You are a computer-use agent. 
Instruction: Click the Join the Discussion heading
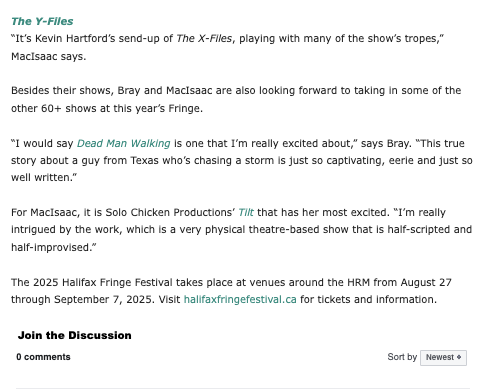pos(75,335)
